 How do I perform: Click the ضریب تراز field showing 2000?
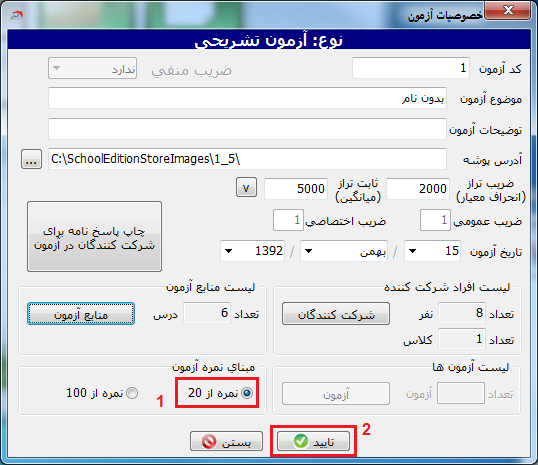[x=418, y=188]
